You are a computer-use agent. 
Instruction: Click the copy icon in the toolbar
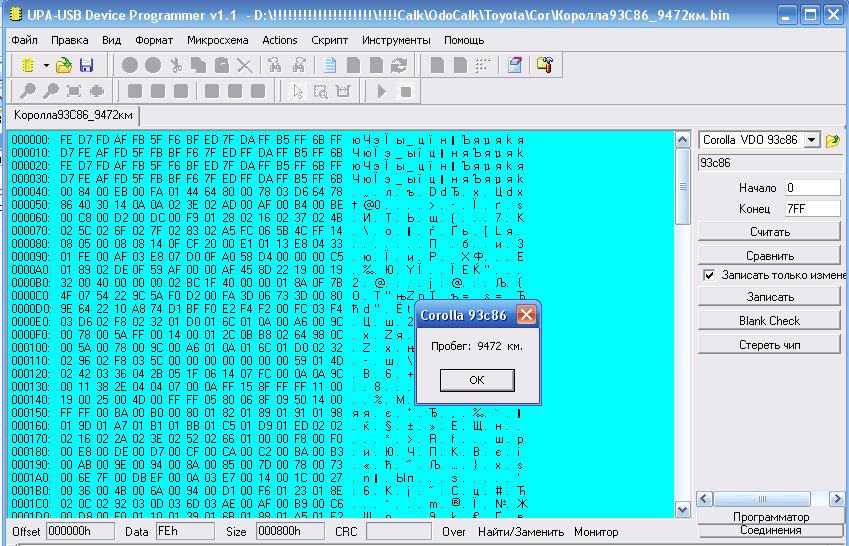198,66
